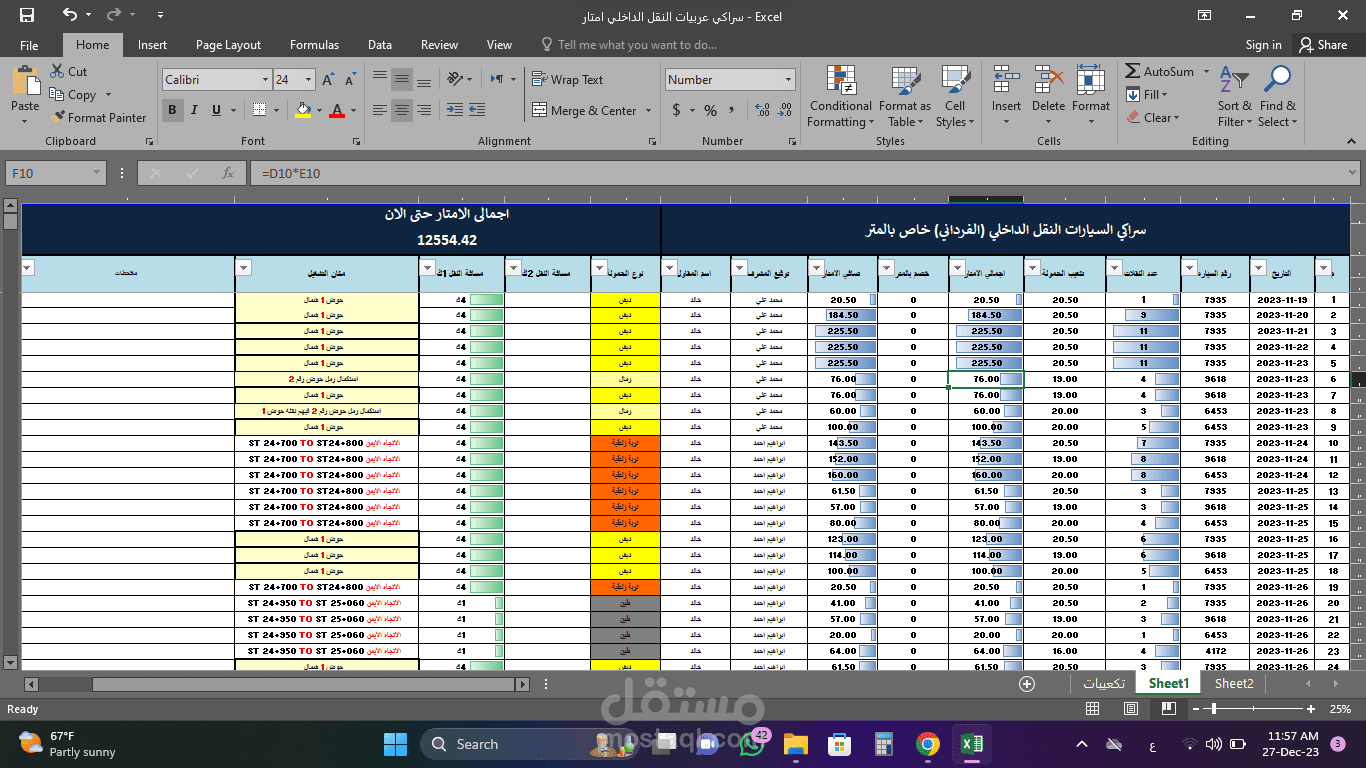1366x768 pixels.
Task: Open the Number format dropdown showing 'Number'
Action: point(788,79)
